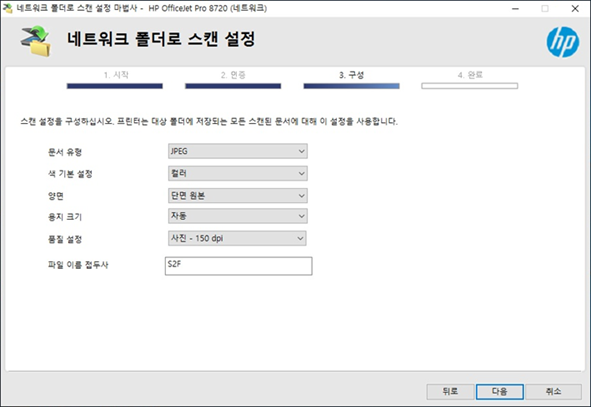Click the empty 4. 완료 progress bar
Image resolution: width=591 pixels, height=407 pixels.
(x=470, y=86)
